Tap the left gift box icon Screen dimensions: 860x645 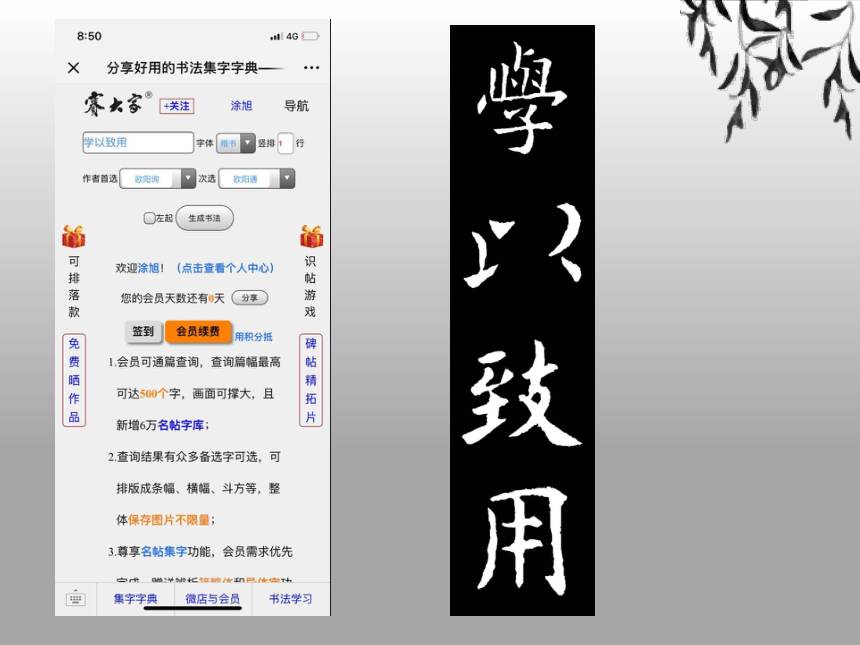click(73, 236)
